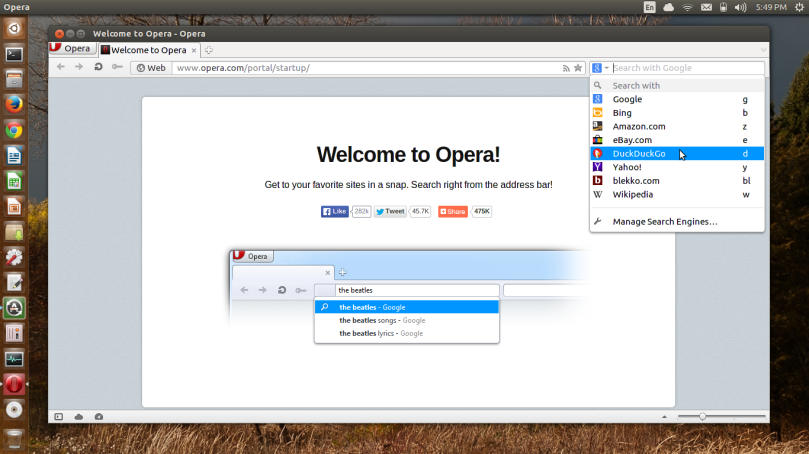Click the browser Forward arrow
The width and height of the screenshot is (809, 454).
[79, 67]
